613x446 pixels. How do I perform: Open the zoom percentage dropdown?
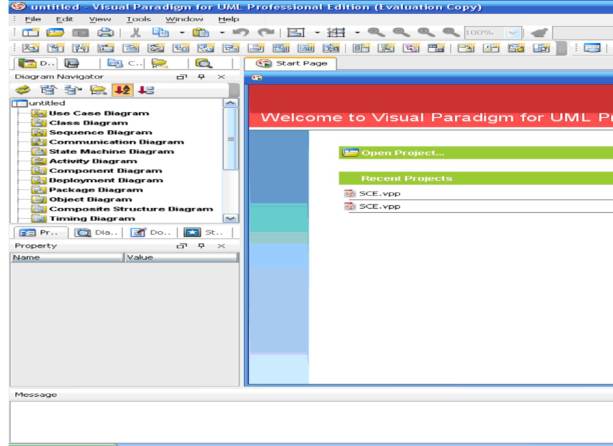(x=514, y=33)
